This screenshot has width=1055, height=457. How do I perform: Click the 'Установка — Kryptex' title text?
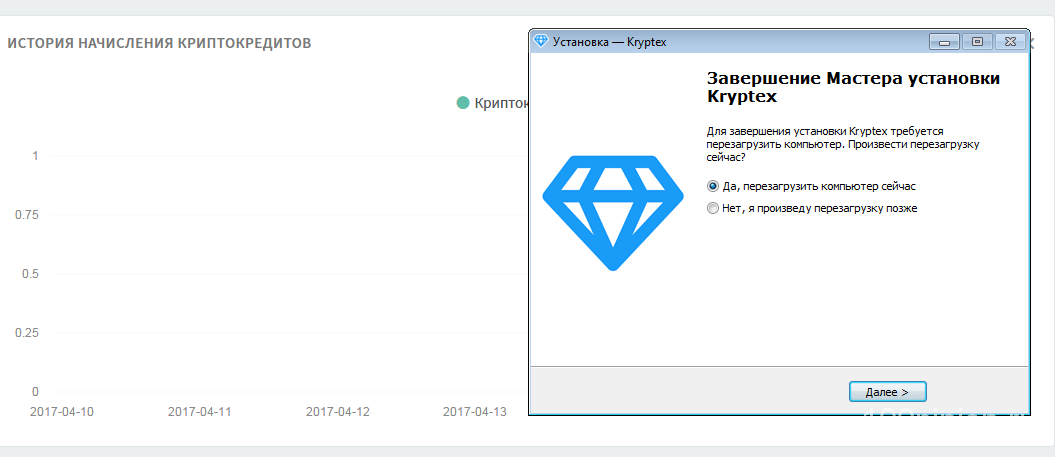pyautogui.click(x=610, y=42)
